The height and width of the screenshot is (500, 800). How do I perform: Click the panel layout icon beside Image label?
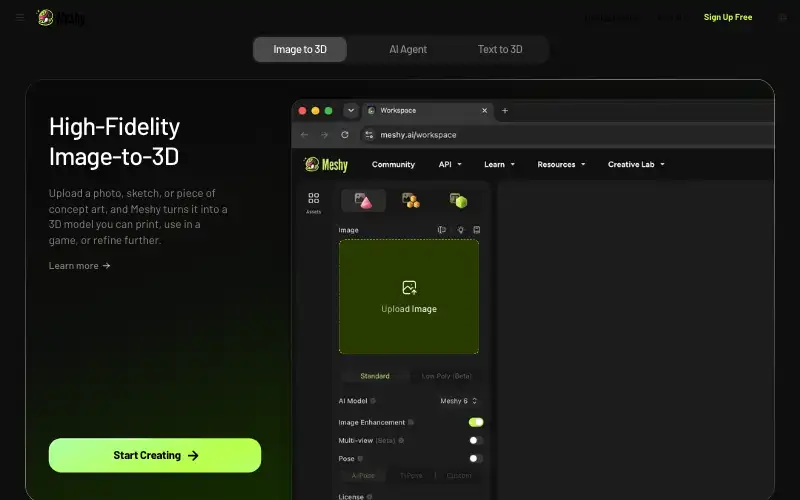click(x=442, y=230)
